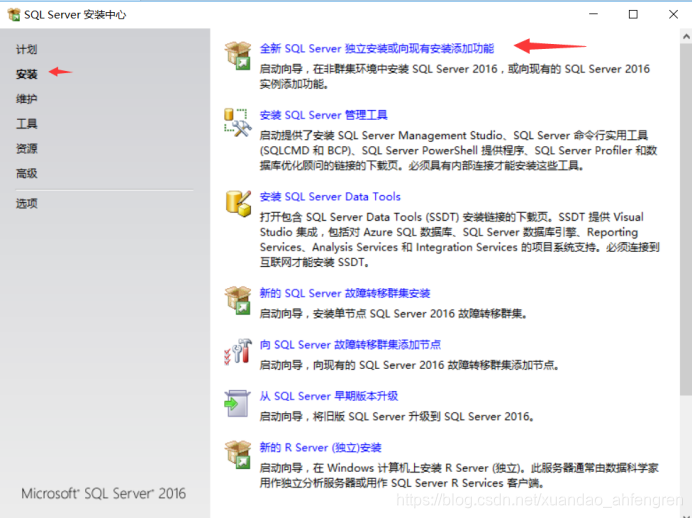Screen dimensions: 692x518
Task: Open 全新 SQL Server 独立安装或向现有安装添加功能 link
Action: [x=376, y=49]
